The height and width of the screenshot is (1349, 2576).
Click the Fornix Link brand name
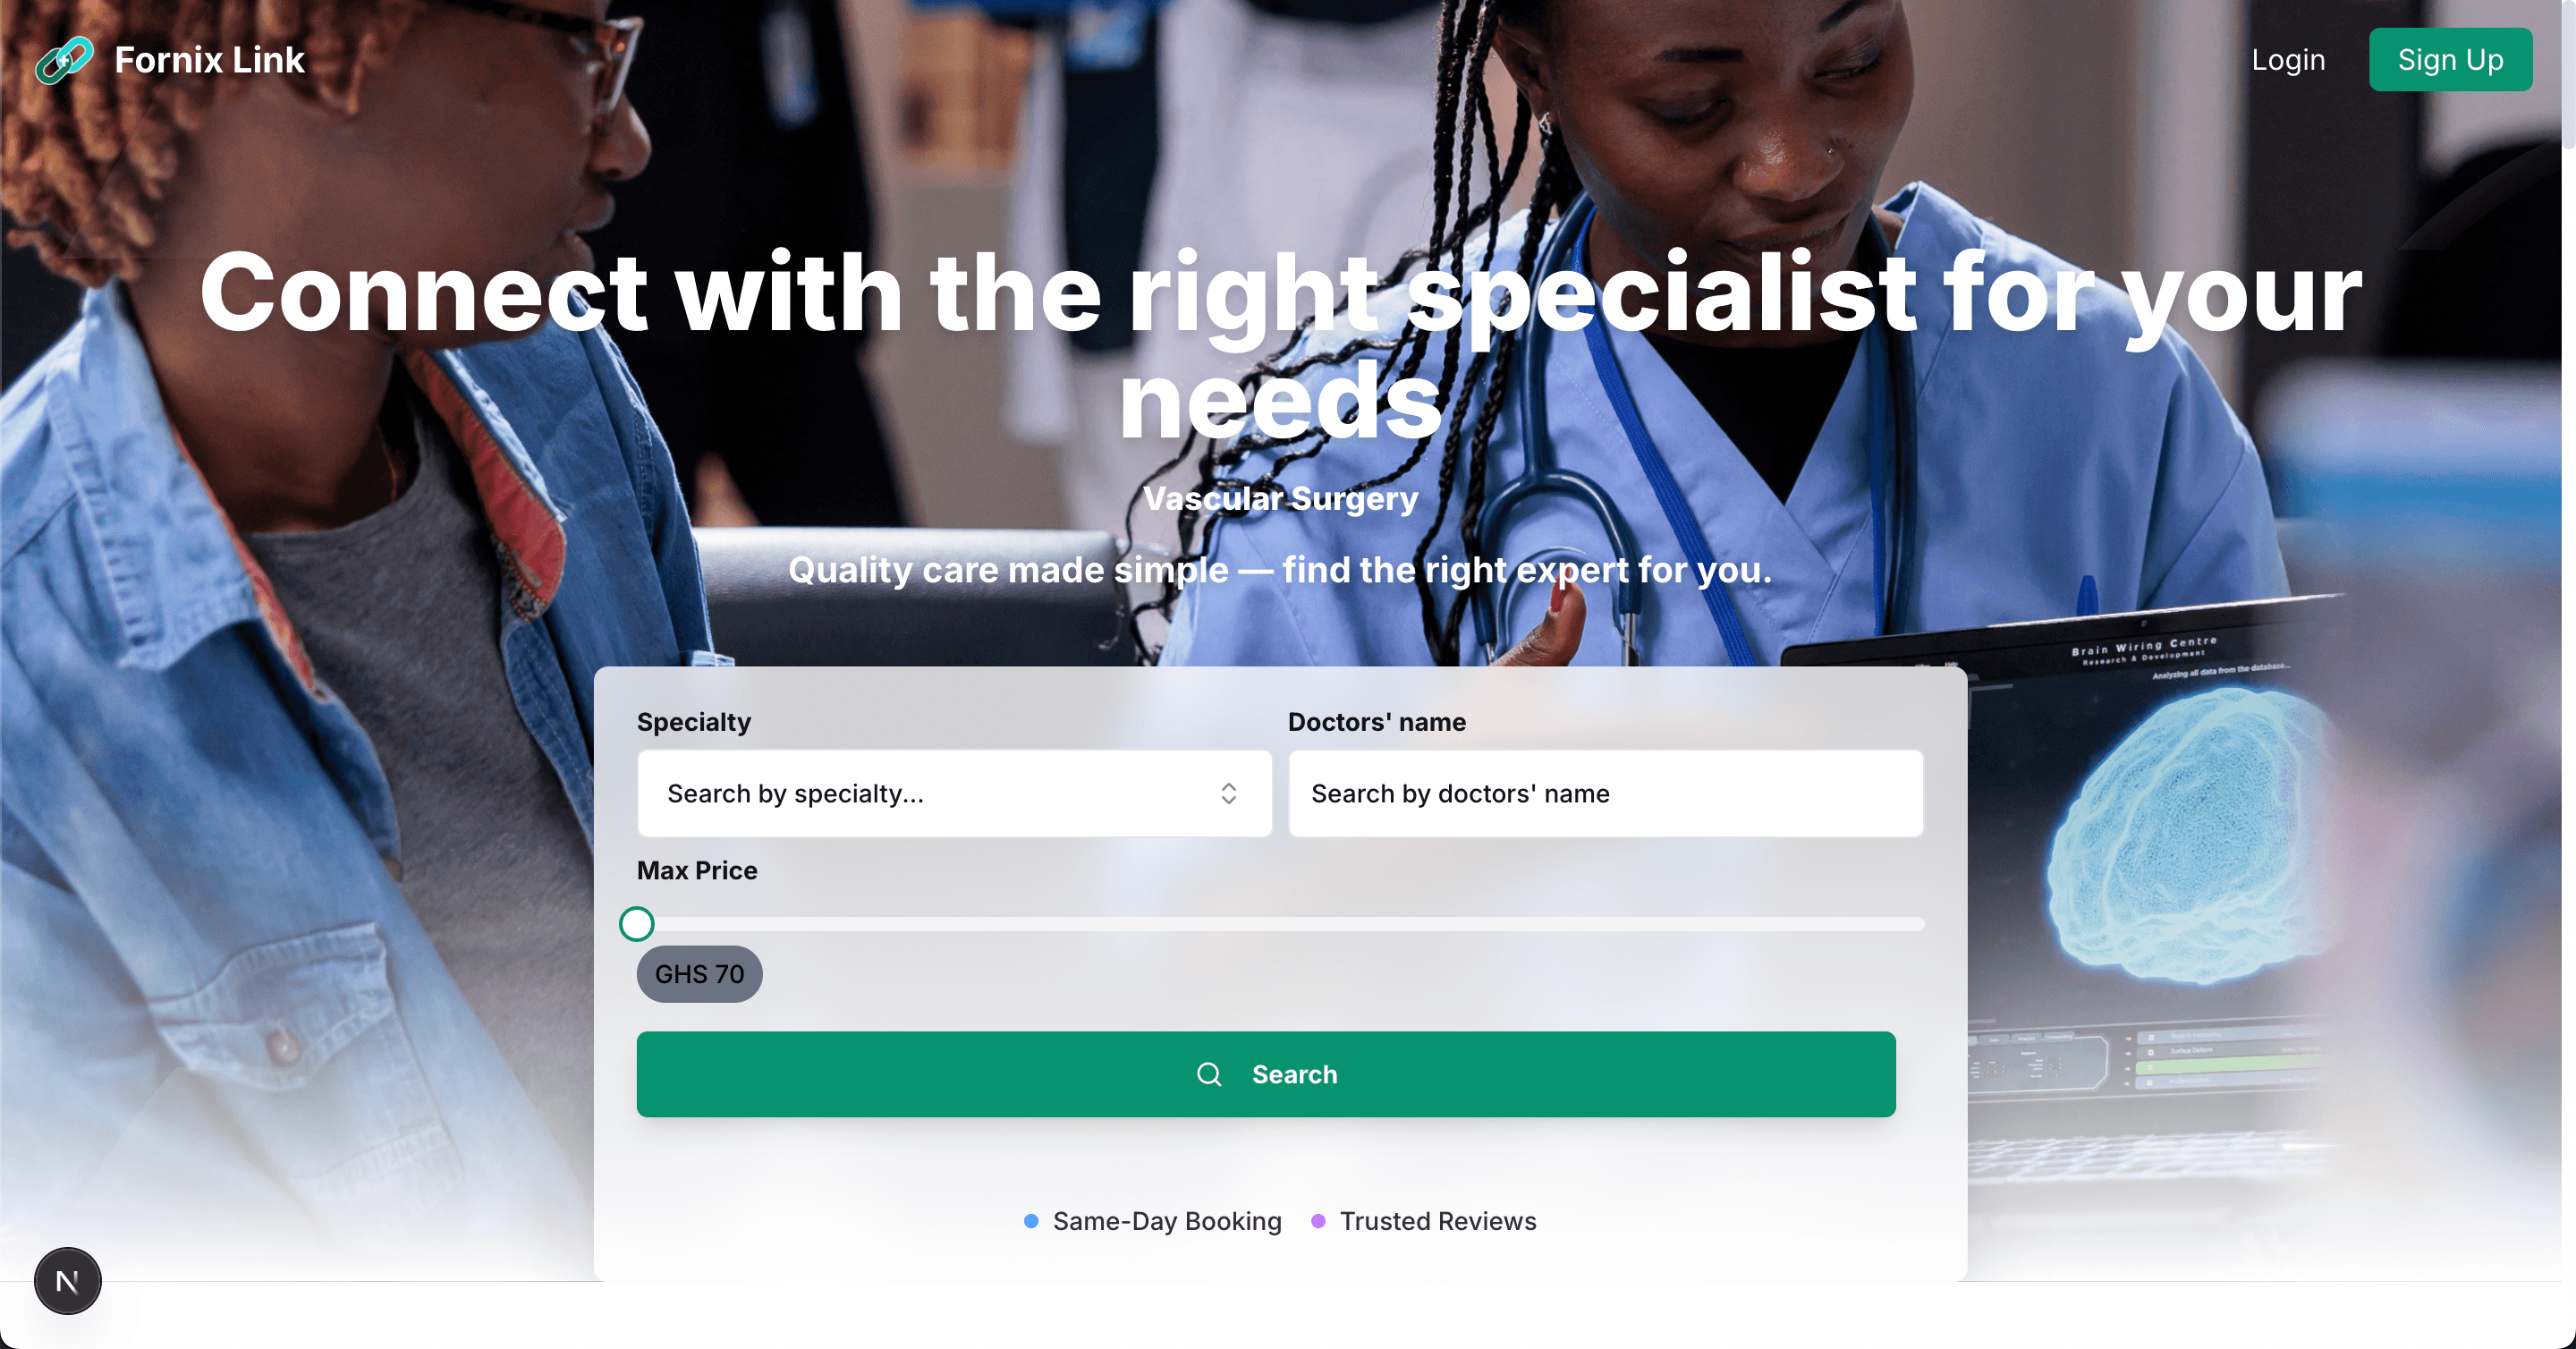pos(209,60)
